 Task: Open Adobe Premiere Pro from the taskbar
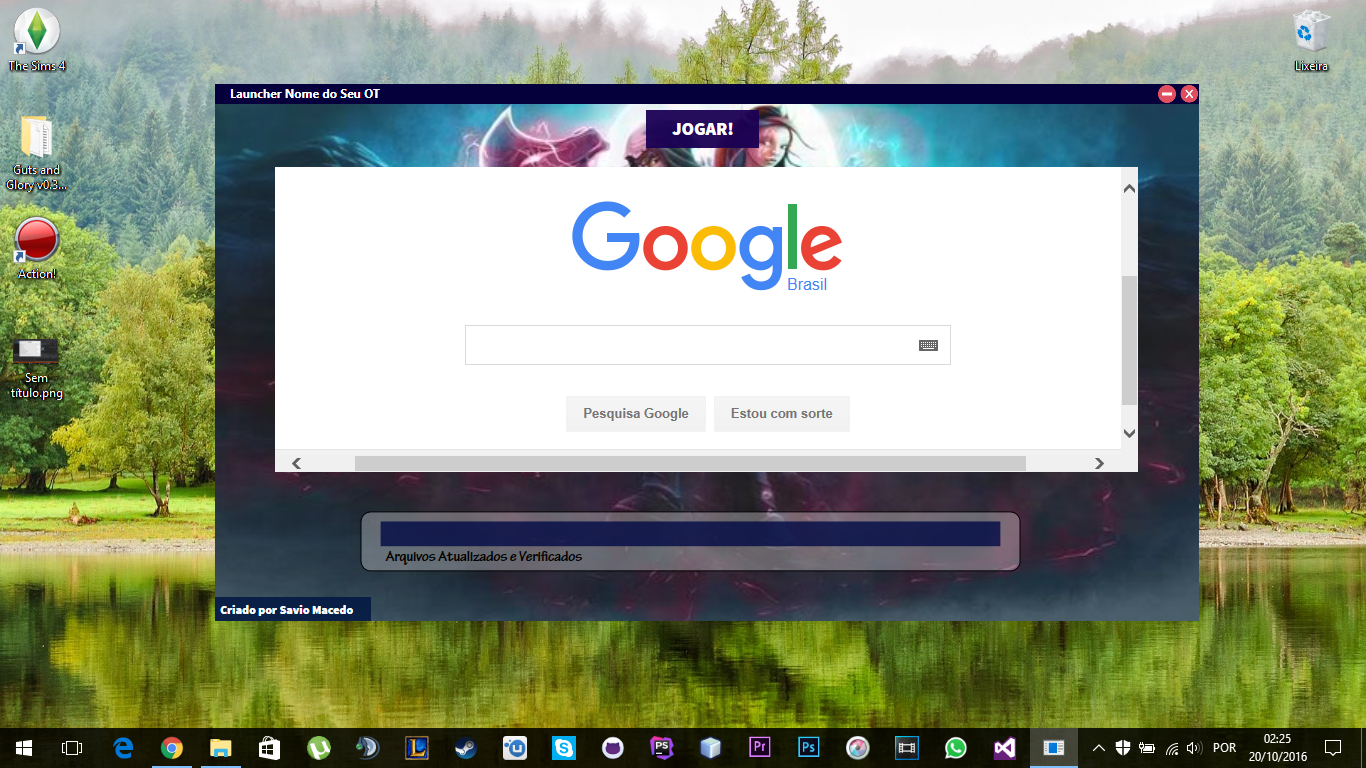tap(760, 747)
